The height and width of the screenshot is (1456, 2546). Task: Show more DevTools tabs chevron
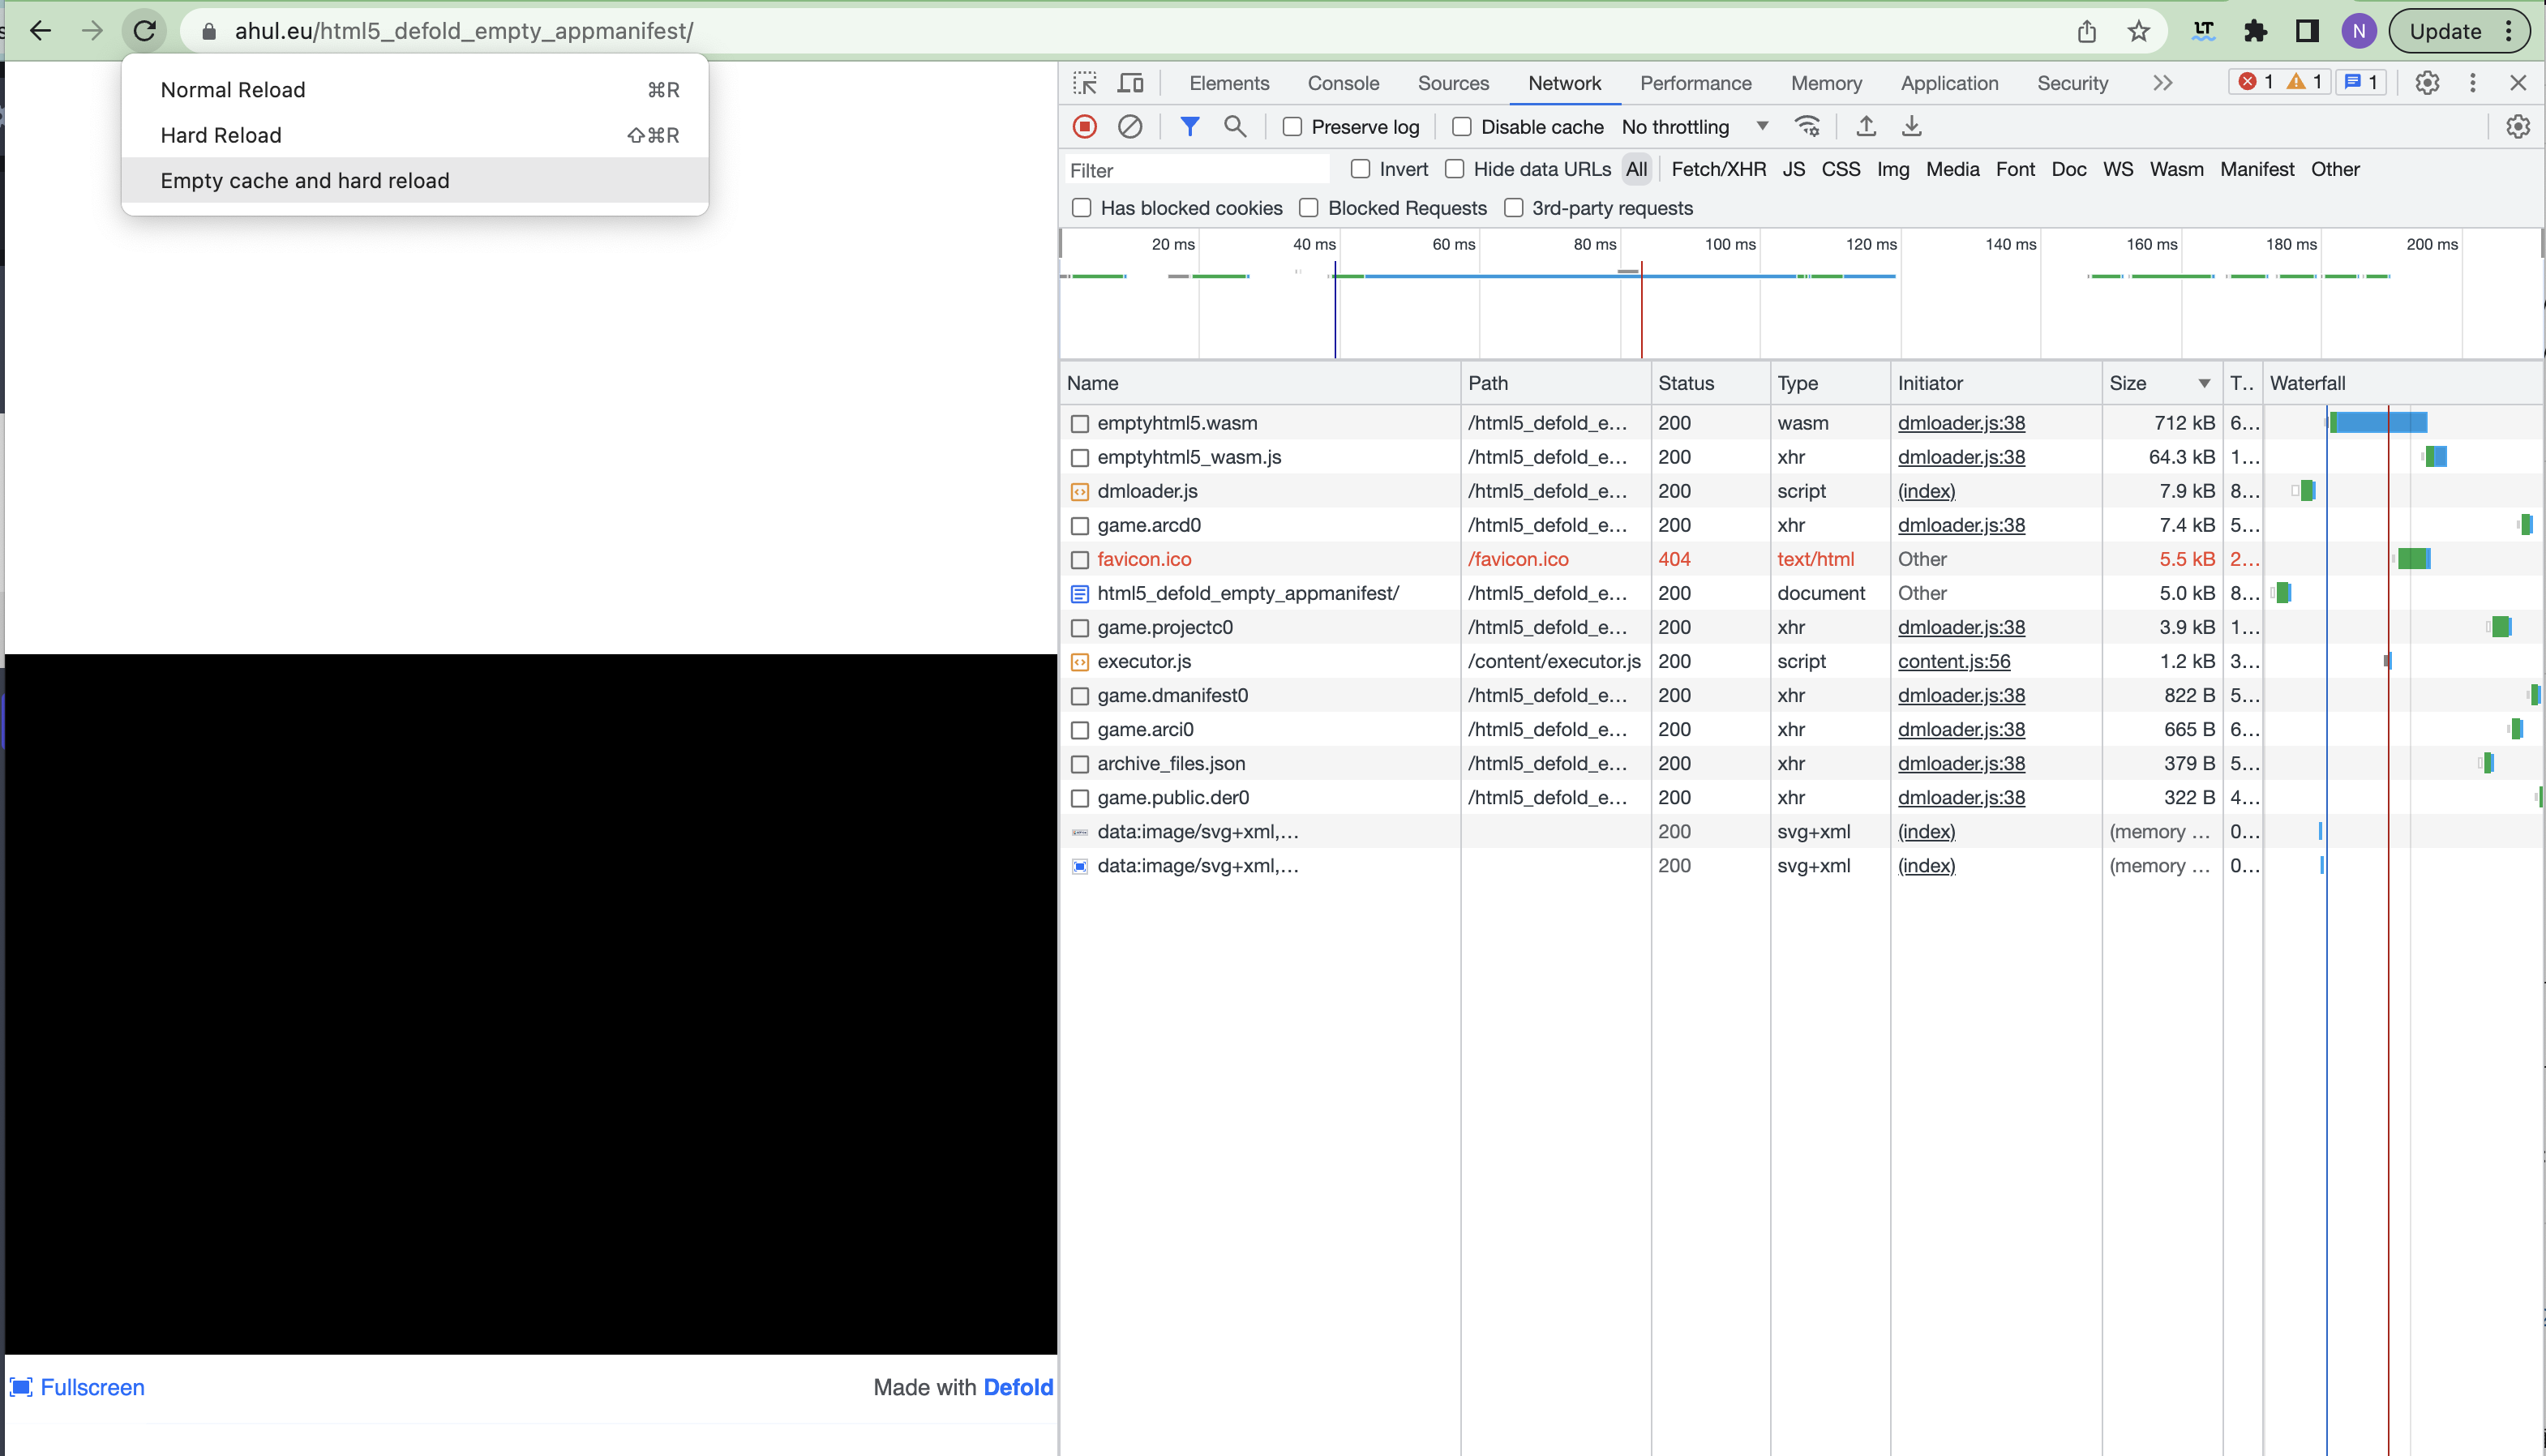coord(2162,83)
